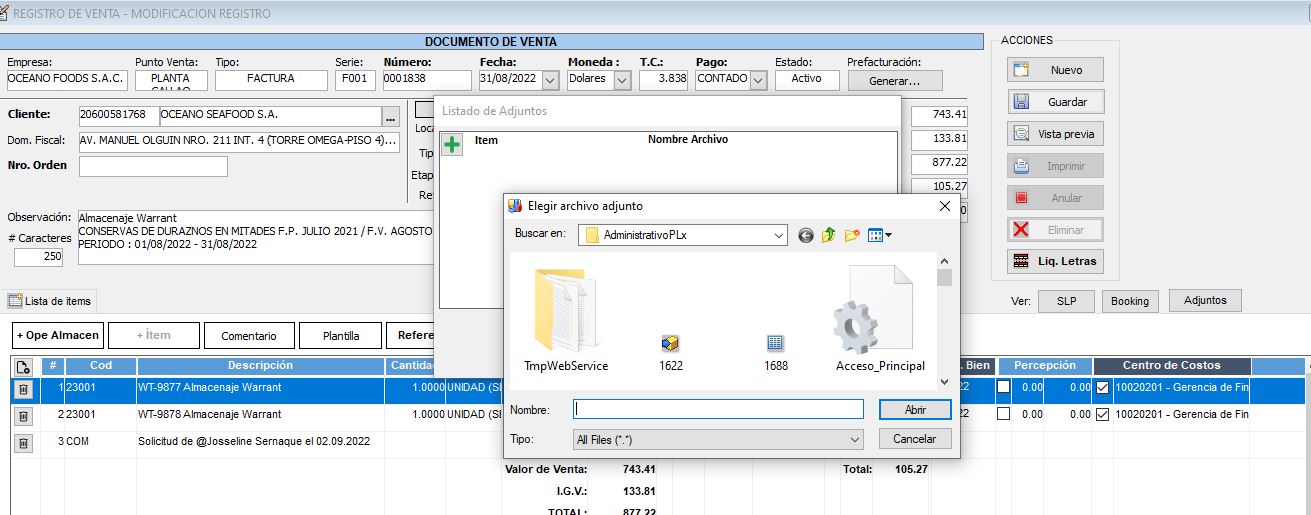
Task: Click the up-one-level folder icon
Action: pos(829,236)
